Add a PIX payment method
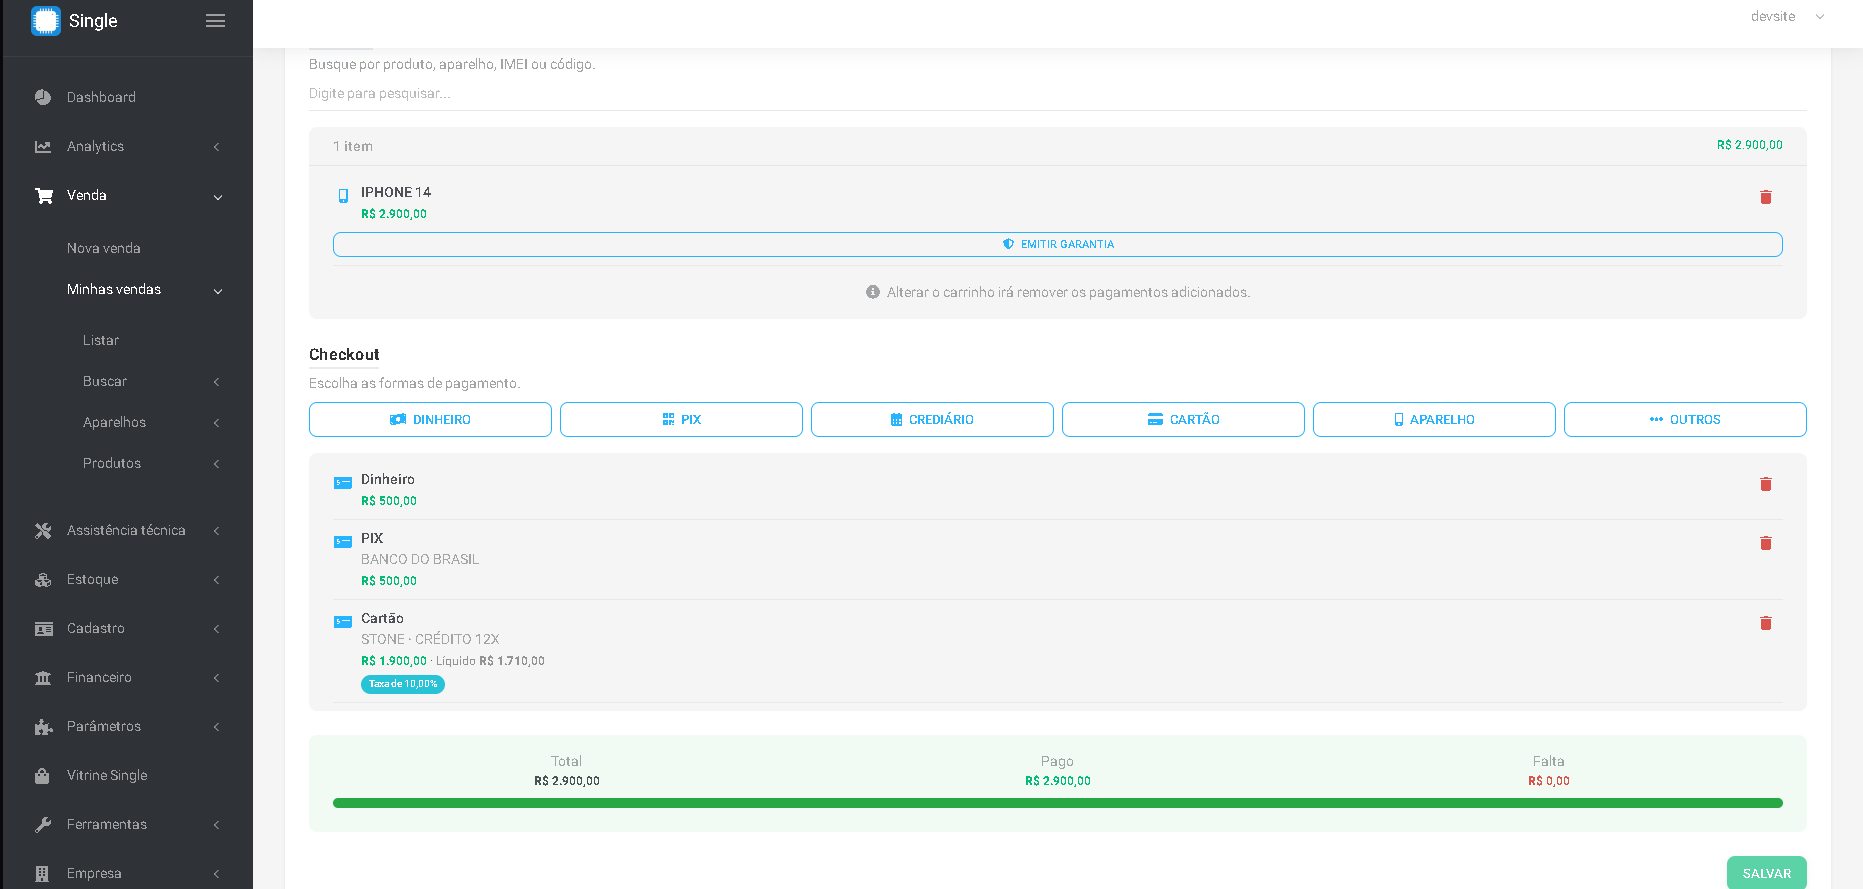 pyautogui.click(x=681, y=420)
